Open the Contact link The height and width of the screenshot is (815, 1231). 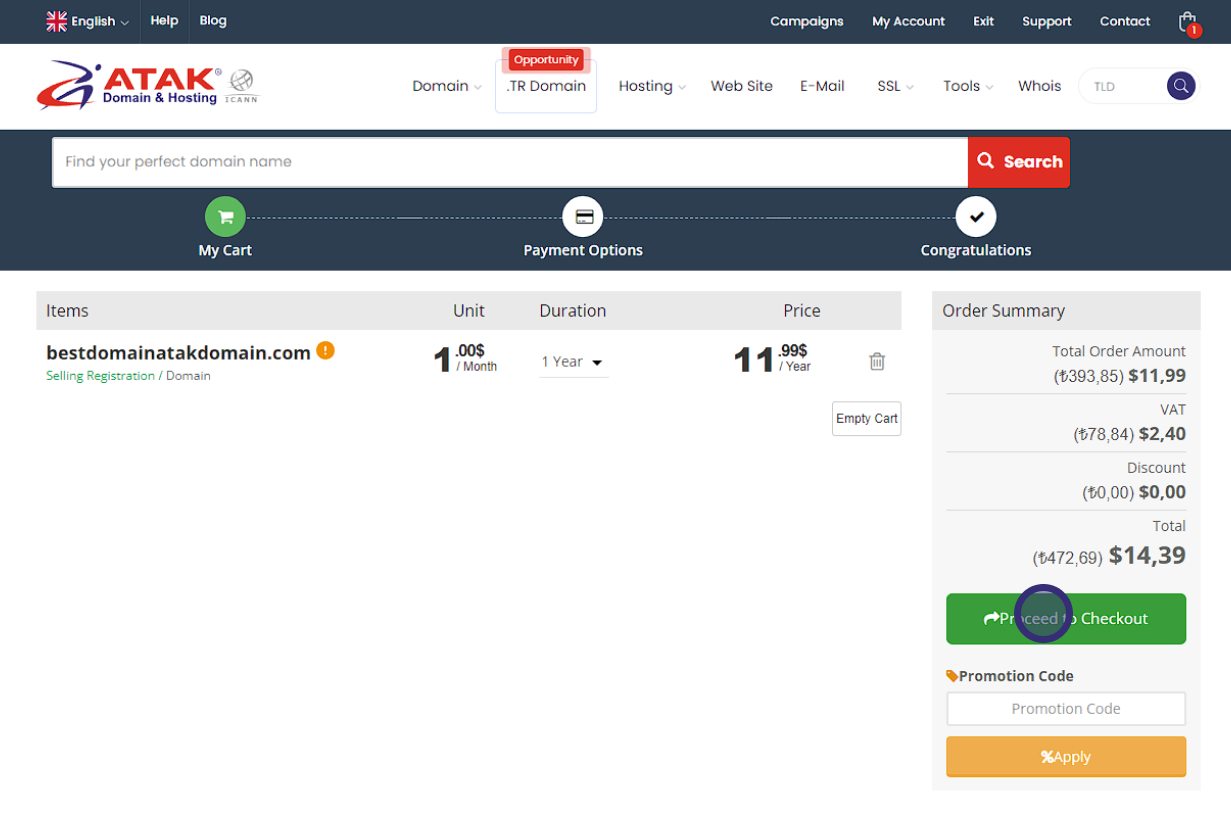click(x=1125, y=21)
